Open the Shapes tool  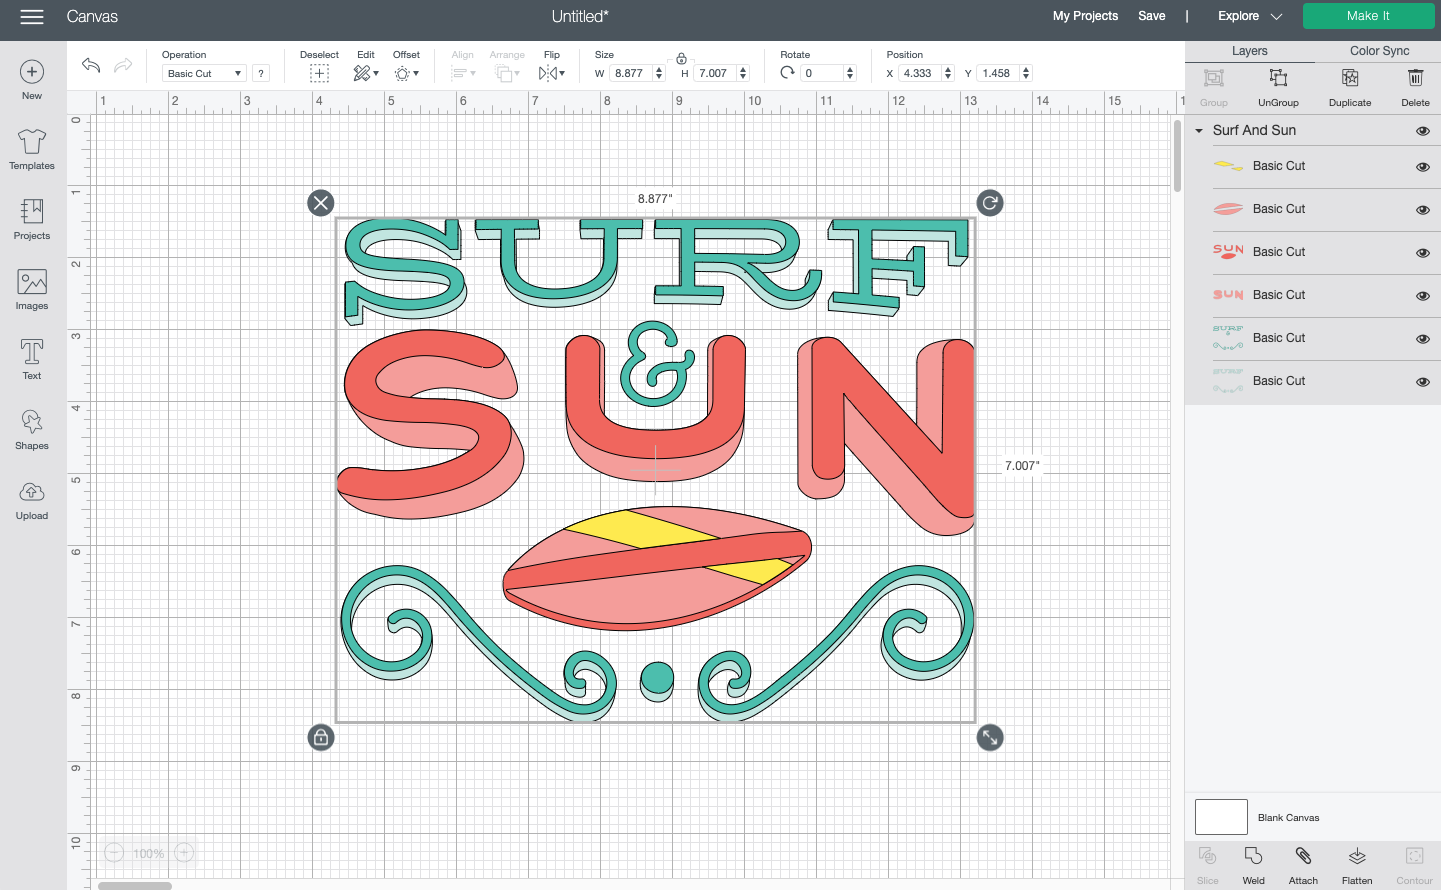(x=32, y=430)
